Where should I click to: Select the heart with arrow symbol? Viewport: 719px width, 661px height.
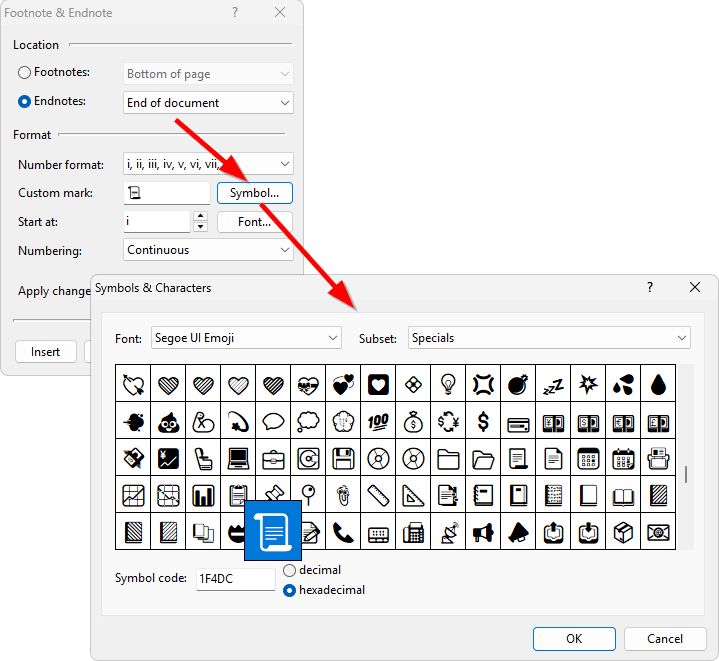(133, 384)
